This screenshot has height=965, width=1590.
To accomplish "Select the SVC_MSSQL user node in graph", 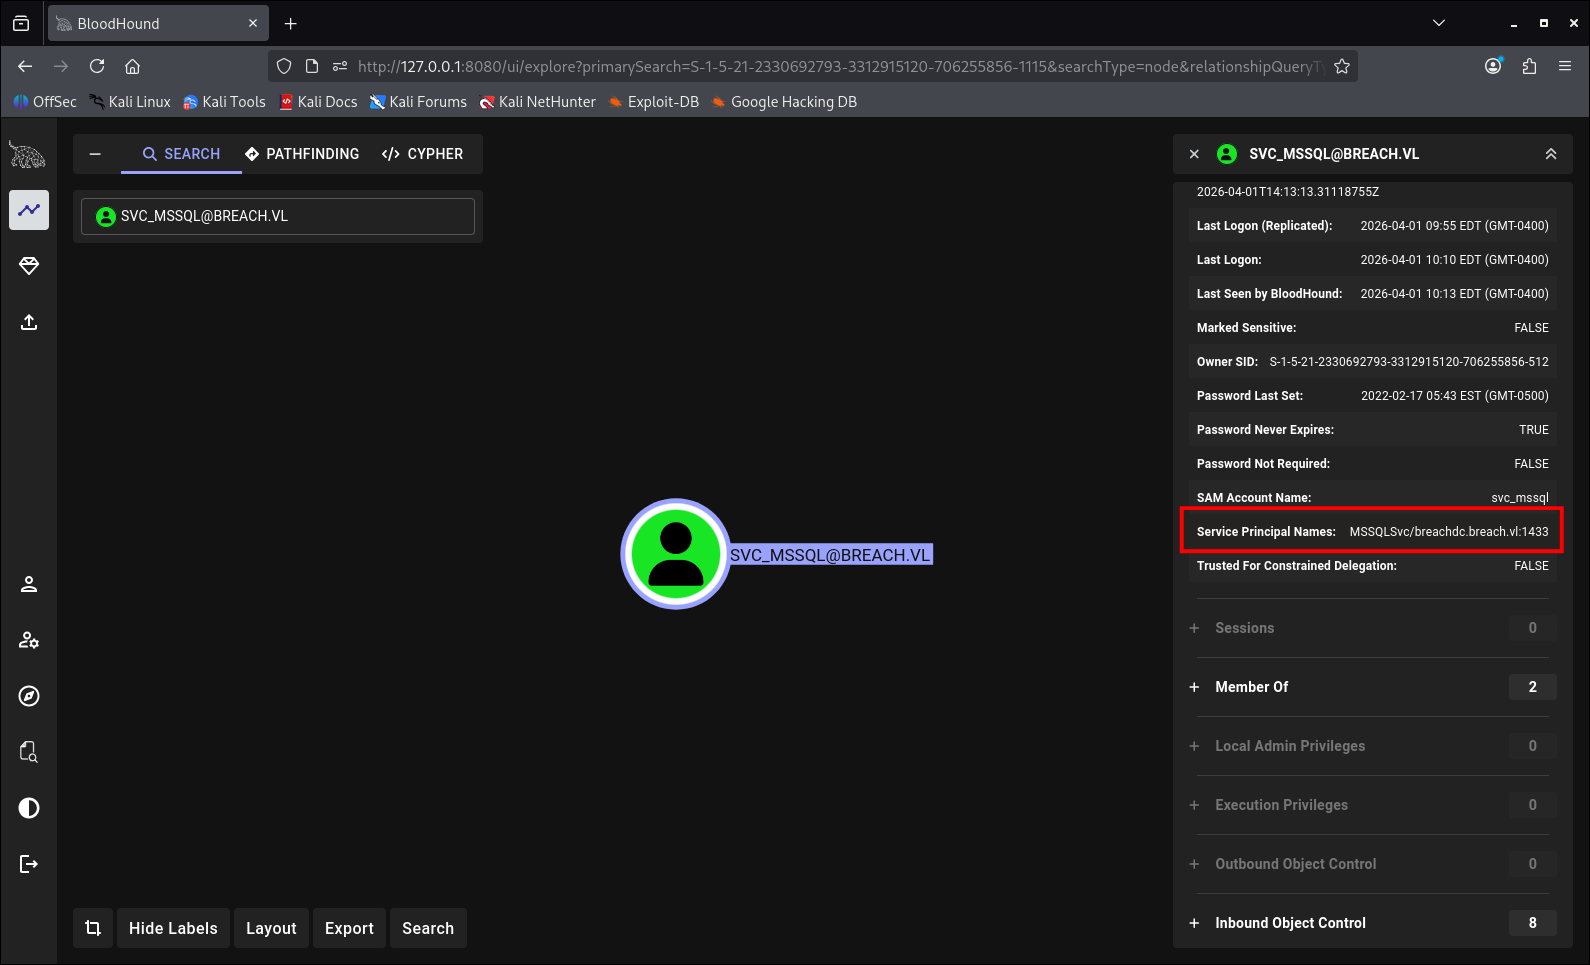I will point(676,554).
